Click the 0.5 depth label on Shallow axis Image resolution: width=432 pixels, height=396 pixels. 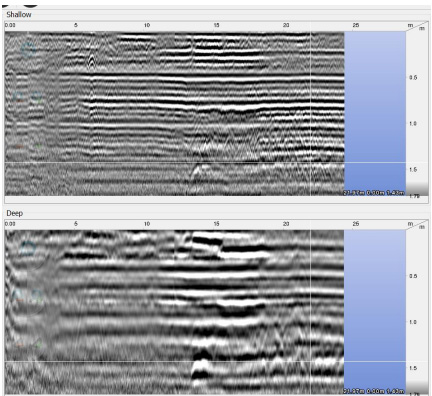pyautogui.click(x=413, y=78)
